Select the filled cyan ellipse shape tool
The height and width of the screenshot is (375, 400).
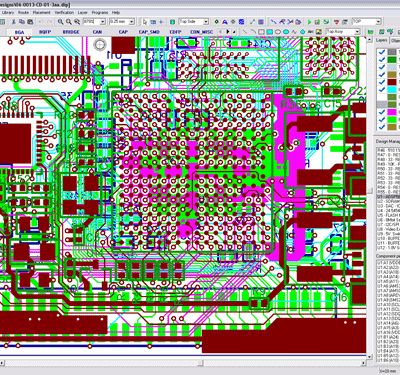286,32
